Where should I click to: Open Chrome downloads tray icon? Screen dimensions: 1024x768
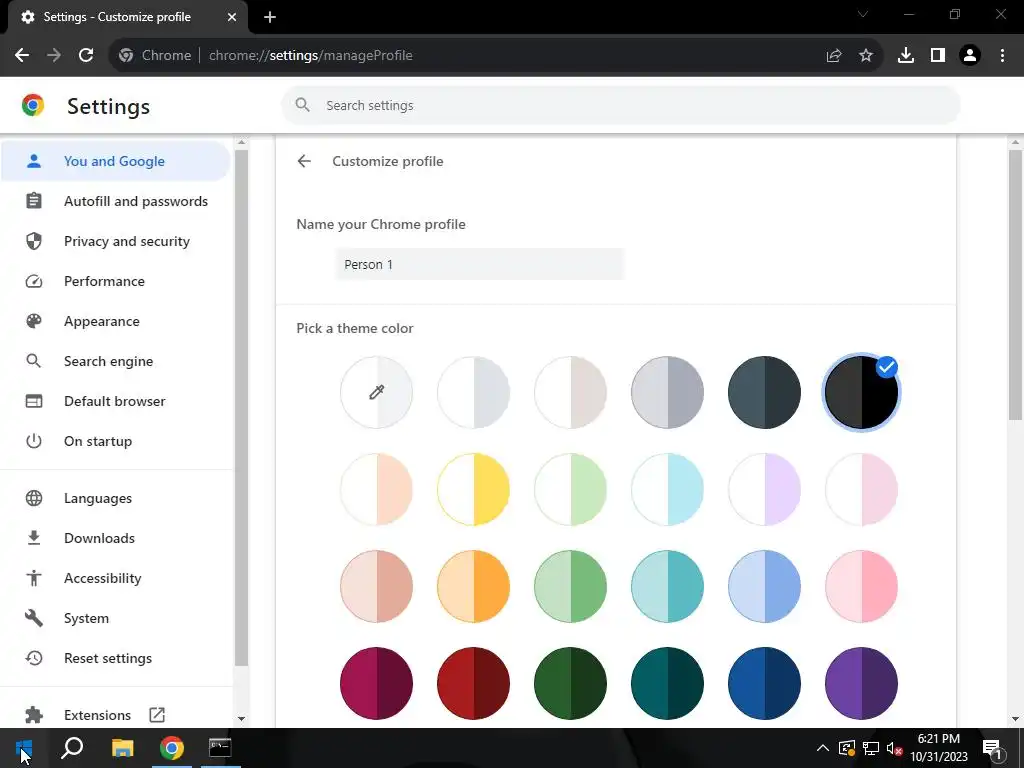point(906,56)
